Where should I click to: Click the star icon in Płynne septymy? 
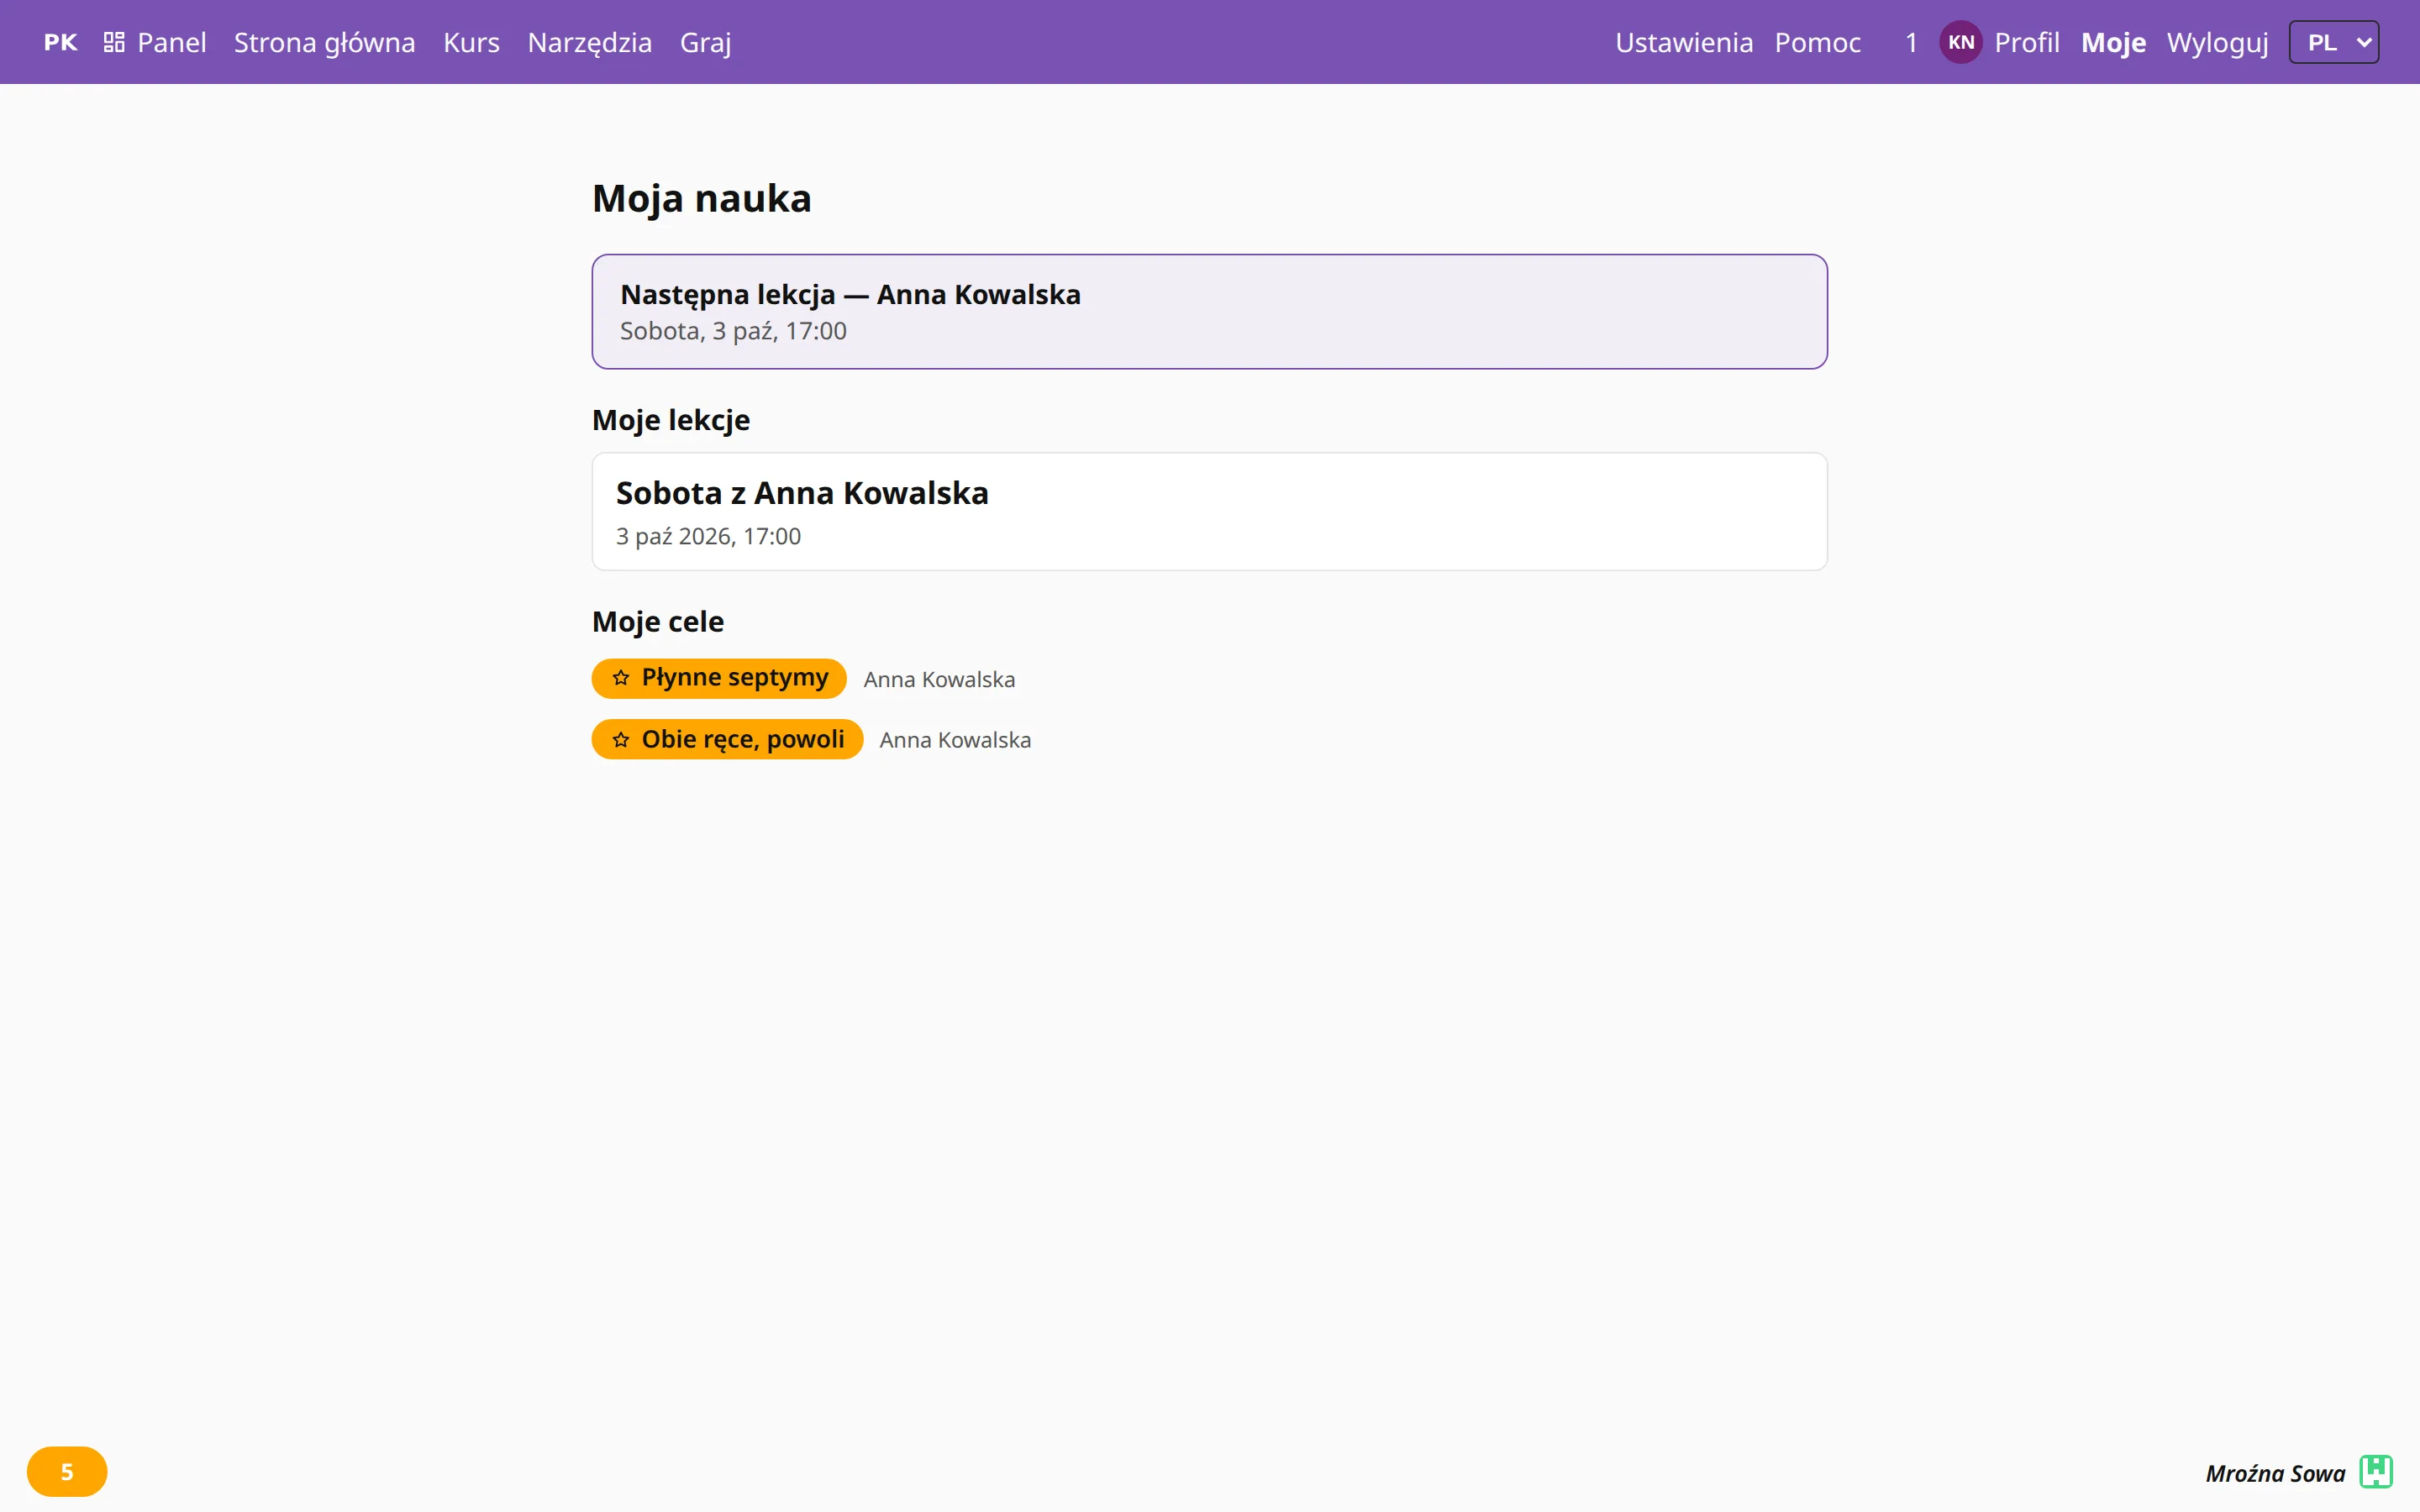coord(621,678)
